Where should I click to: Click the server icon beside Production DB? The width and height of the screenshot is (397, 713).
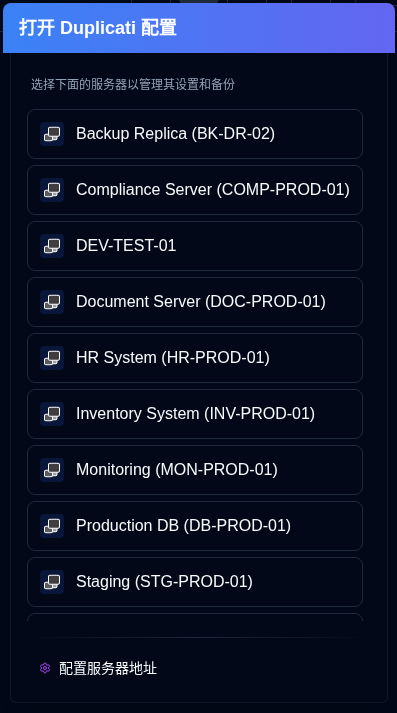click(x=52, y=525)
